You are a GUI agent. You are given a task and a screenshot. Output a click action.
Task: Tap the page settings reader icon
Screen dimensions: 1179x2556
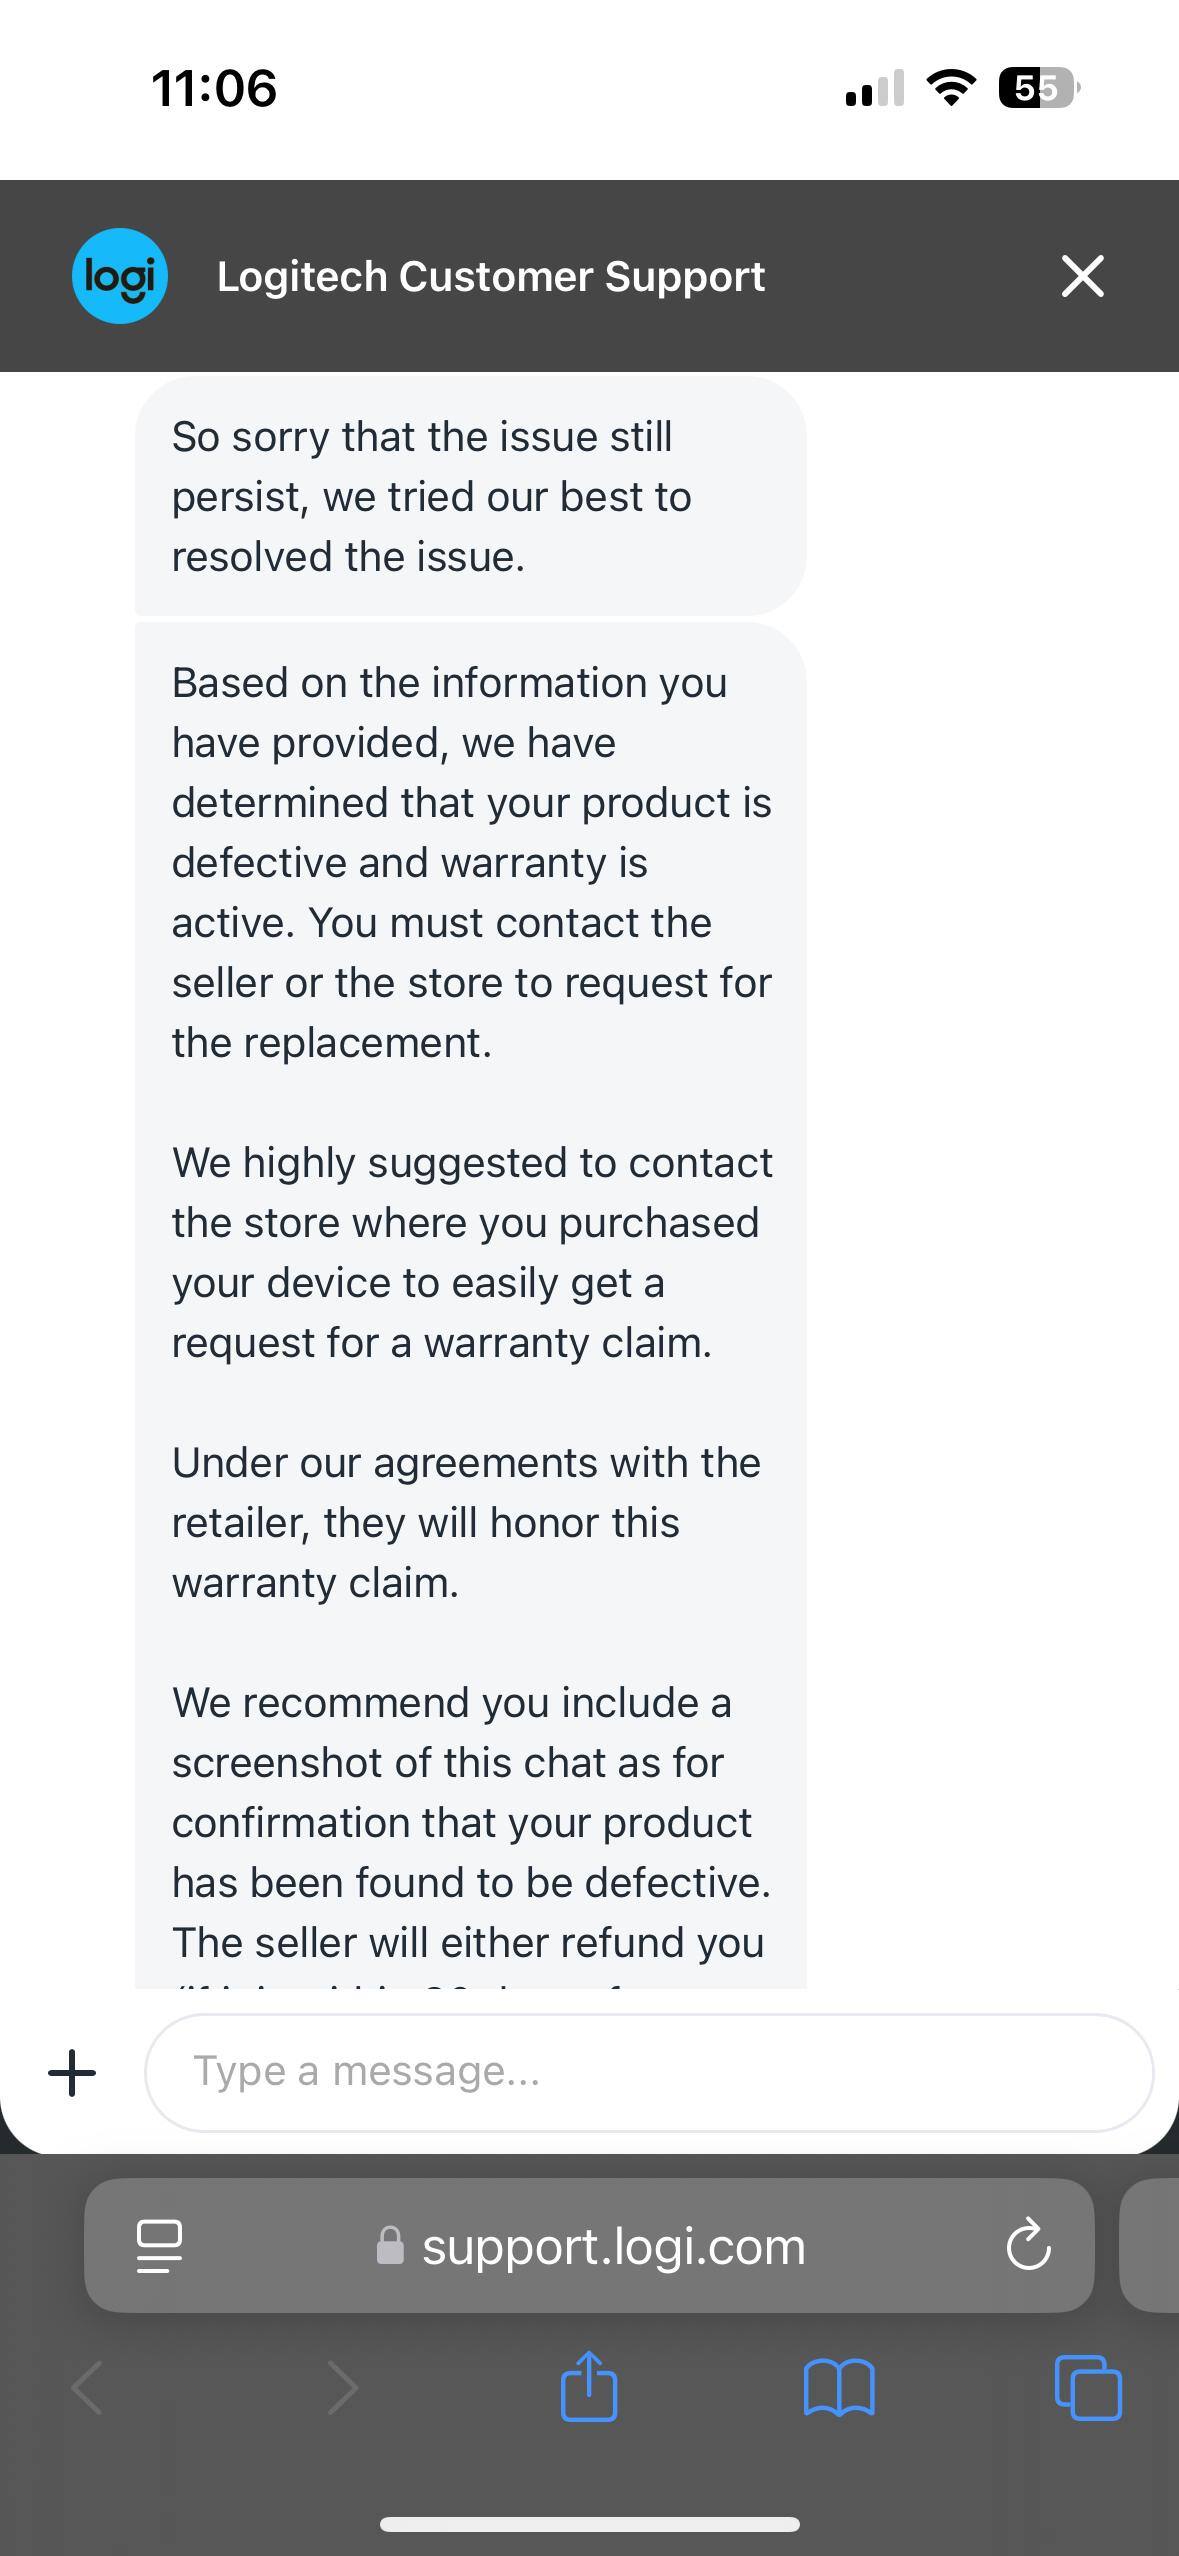(x=160, y=2245)
